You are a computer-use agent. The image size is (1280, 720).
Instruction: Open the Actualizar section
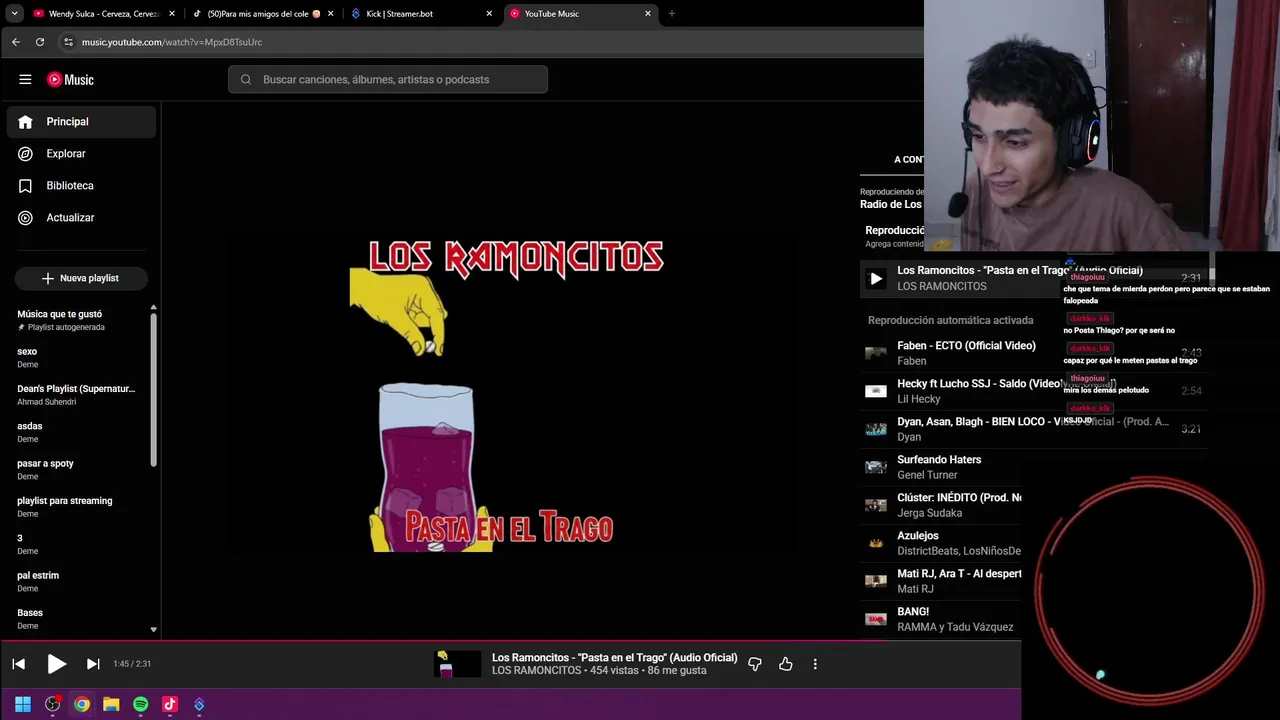pos(81,218)
